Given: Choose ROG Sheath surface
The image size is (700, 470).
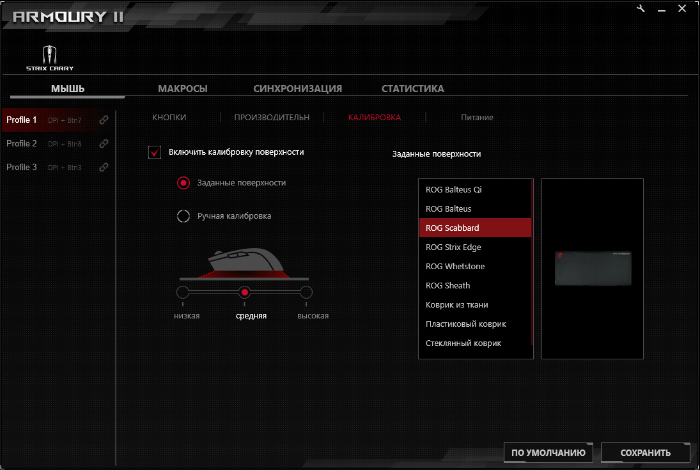Looking at the screenshot, I should click(x=475, y=286).
